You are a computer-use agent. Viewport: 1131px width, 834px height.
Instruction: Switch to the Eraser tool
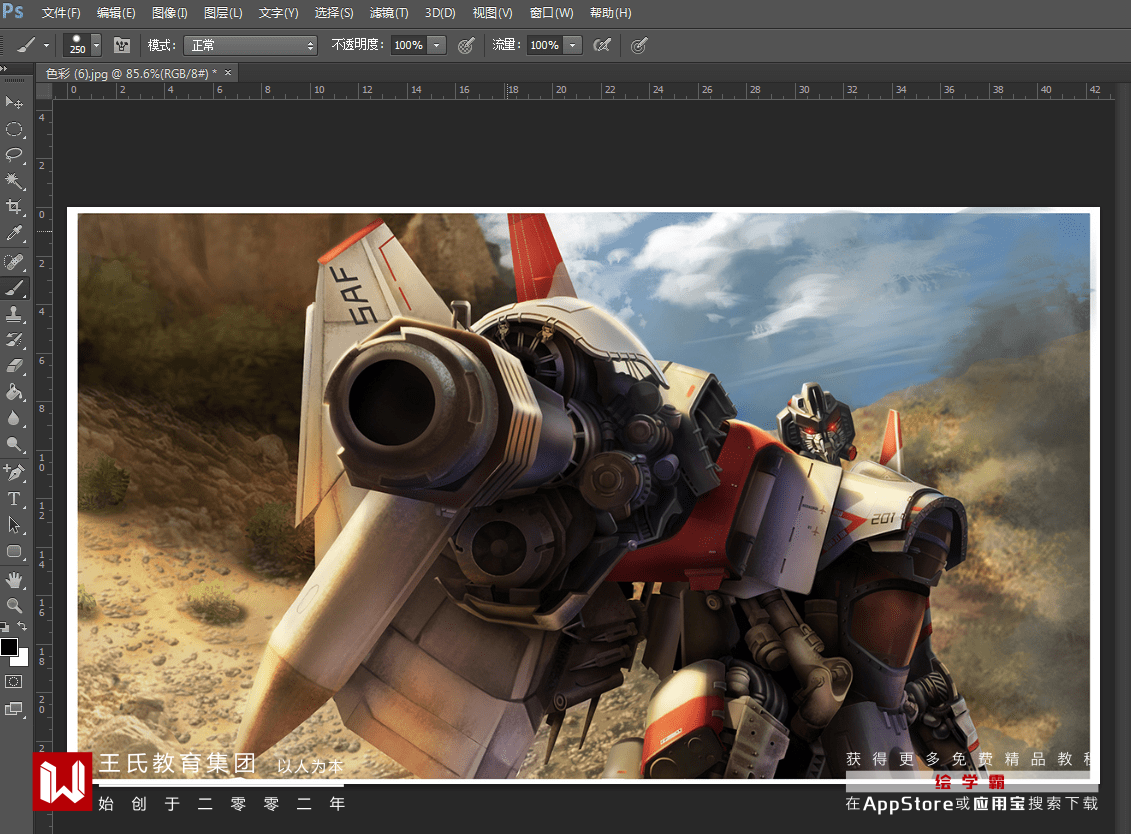15,366
